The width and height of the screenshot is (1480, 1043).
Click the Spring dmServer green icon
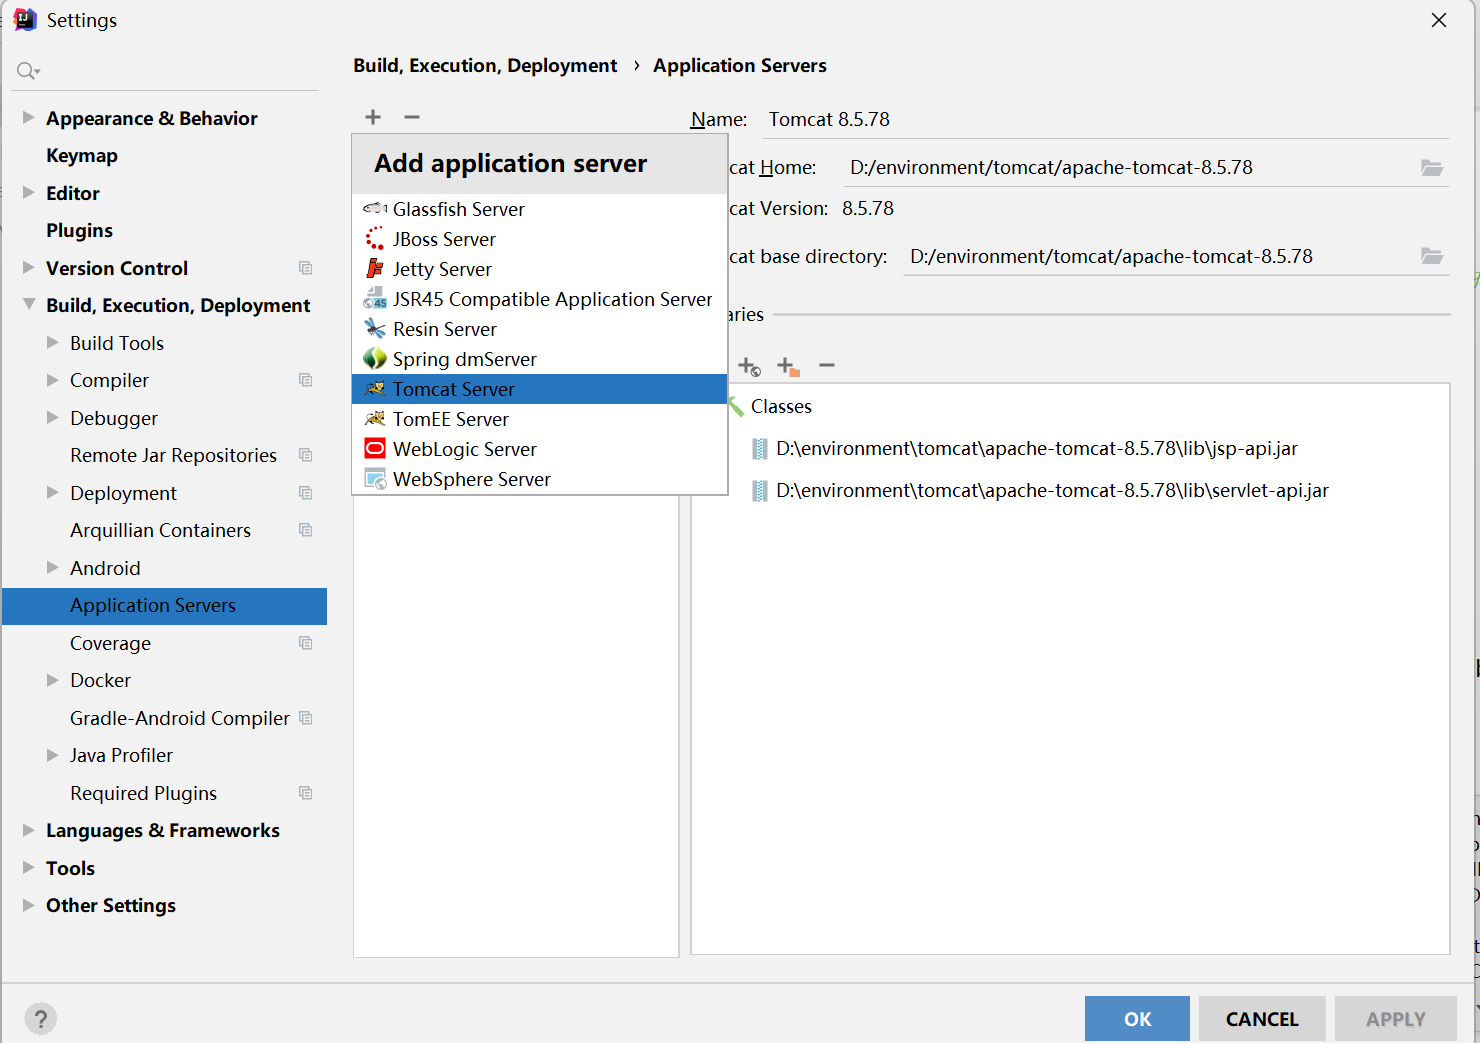(375, 359)
